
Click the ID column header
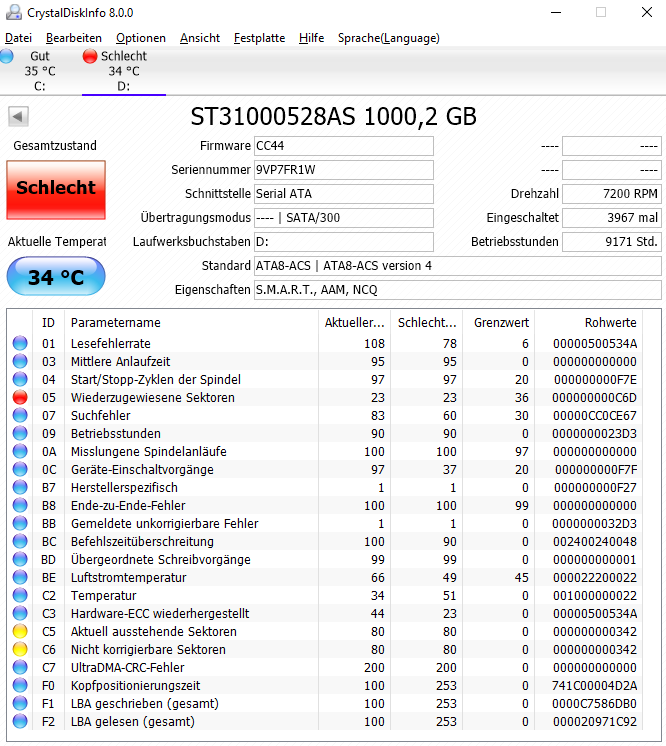pyautogui.click(x=49, y=323)
